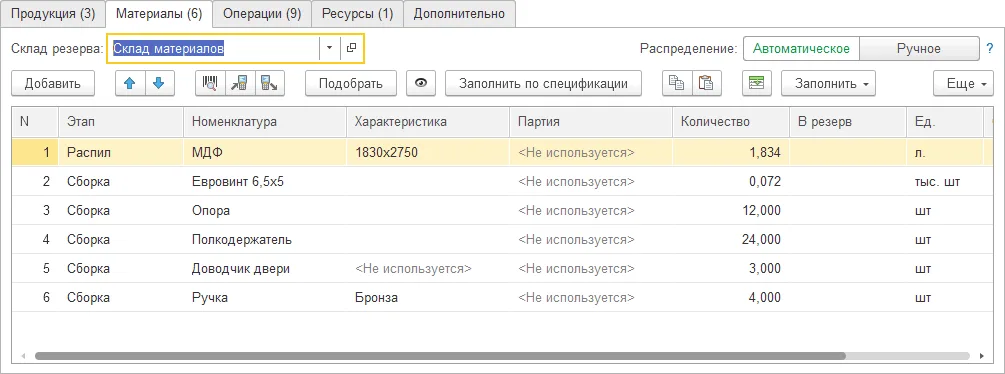Select Ручное distribution mode
The image size is (1005, 374).
tap(919, 49)
